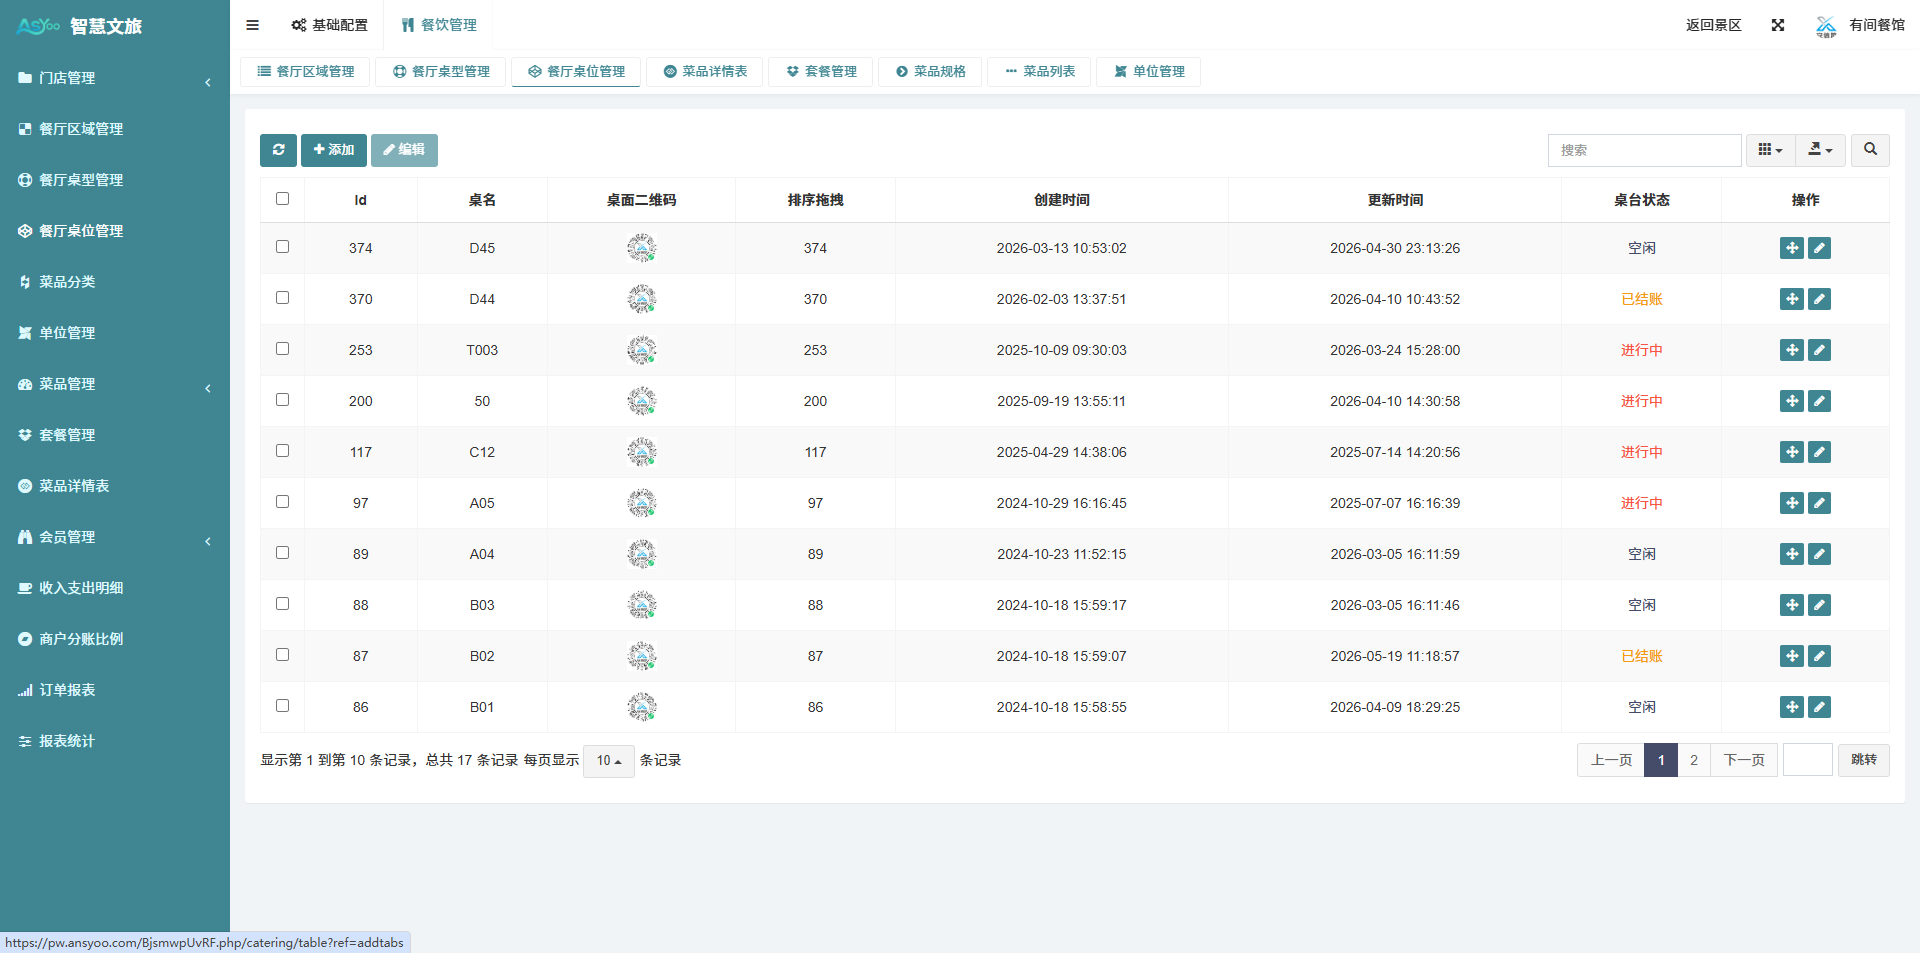Check the checkbox for row Id 97

(282, 502)
